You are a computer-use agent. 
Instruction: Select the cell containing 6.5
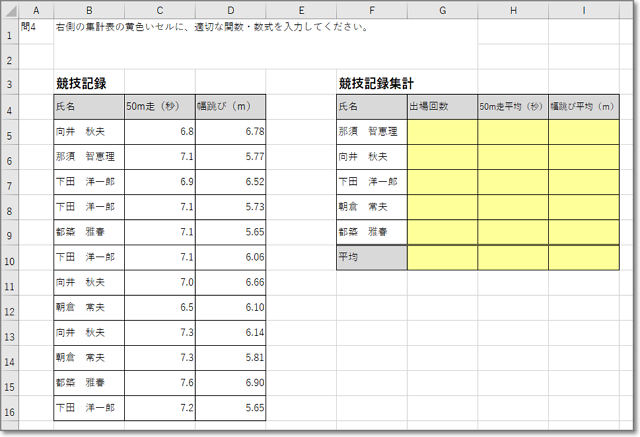(x=159, y=308)
